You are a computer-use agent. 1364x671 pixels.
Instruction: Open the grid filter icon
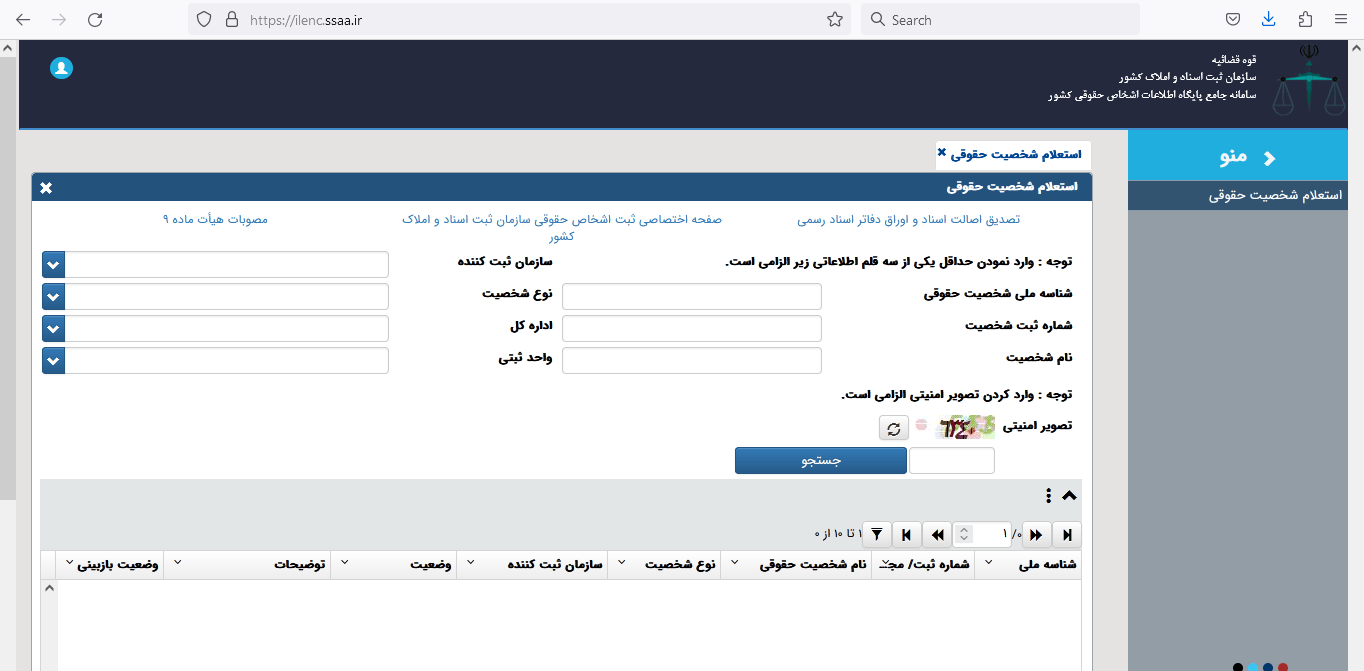click(x=877, y=534)
